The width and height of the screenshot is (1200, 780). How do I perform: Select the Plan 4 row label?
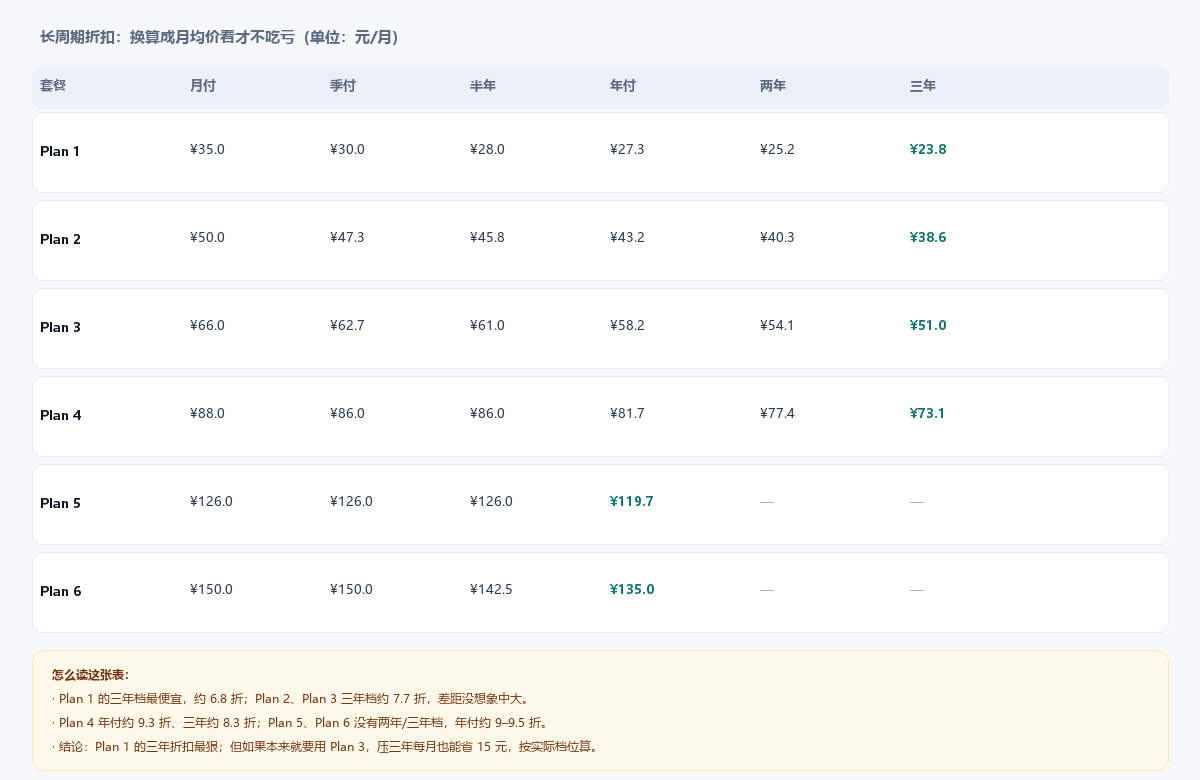(x=60, y=415)
